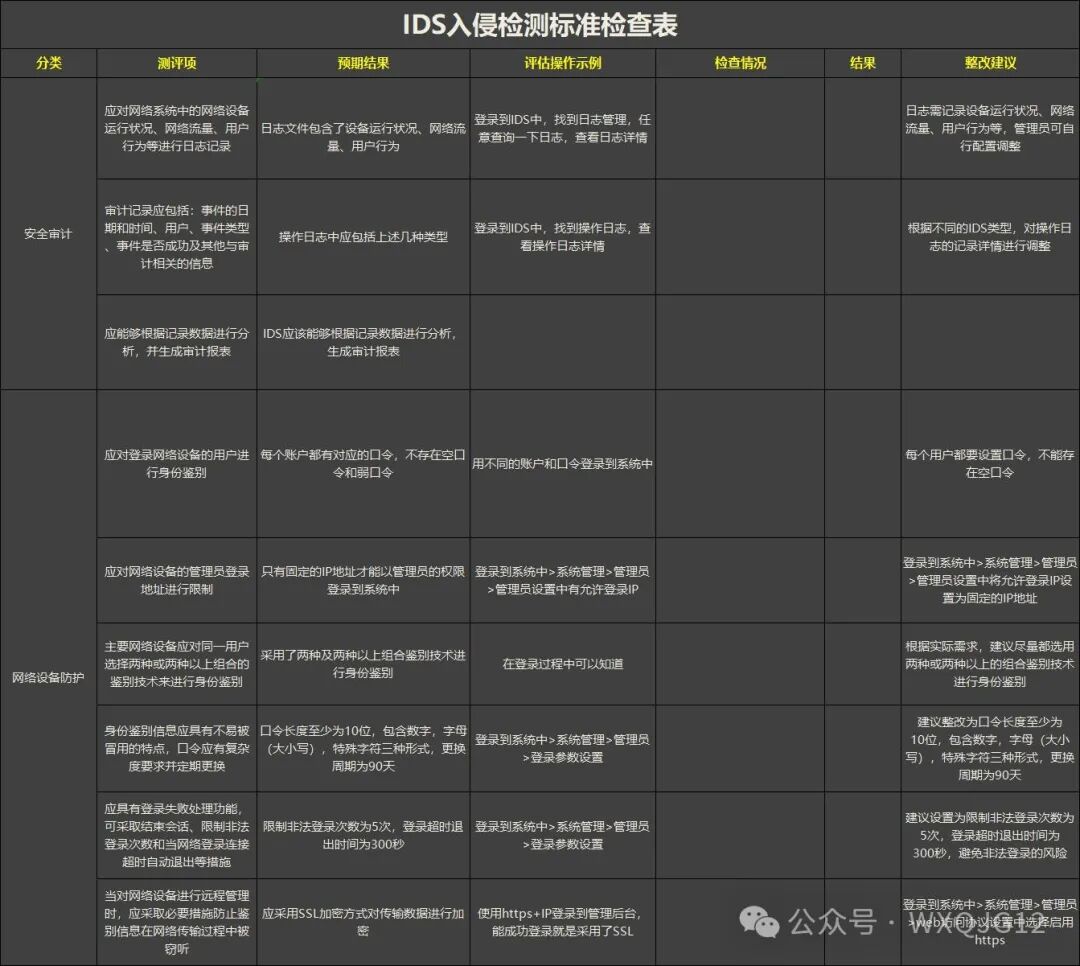This screenshot has width=1080, height=966.
Task: Click the "安全审计" category cell
Action: (x=48, y=234)
